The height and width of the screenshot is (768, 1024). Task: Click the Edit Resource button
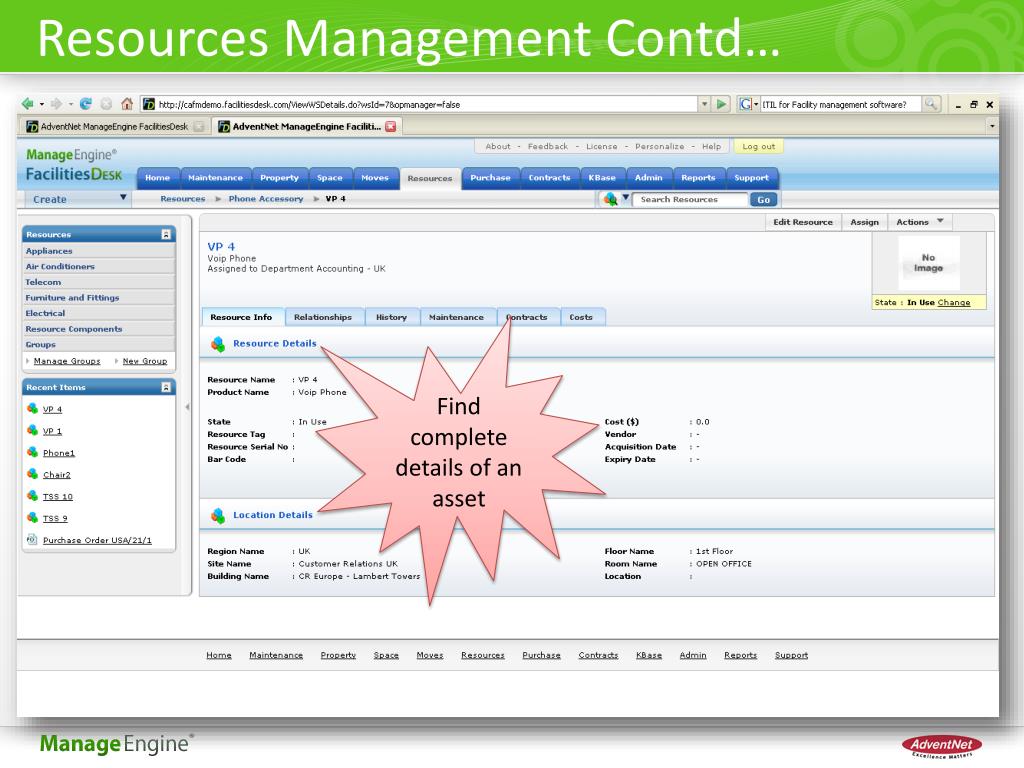(x=803, y=222)
